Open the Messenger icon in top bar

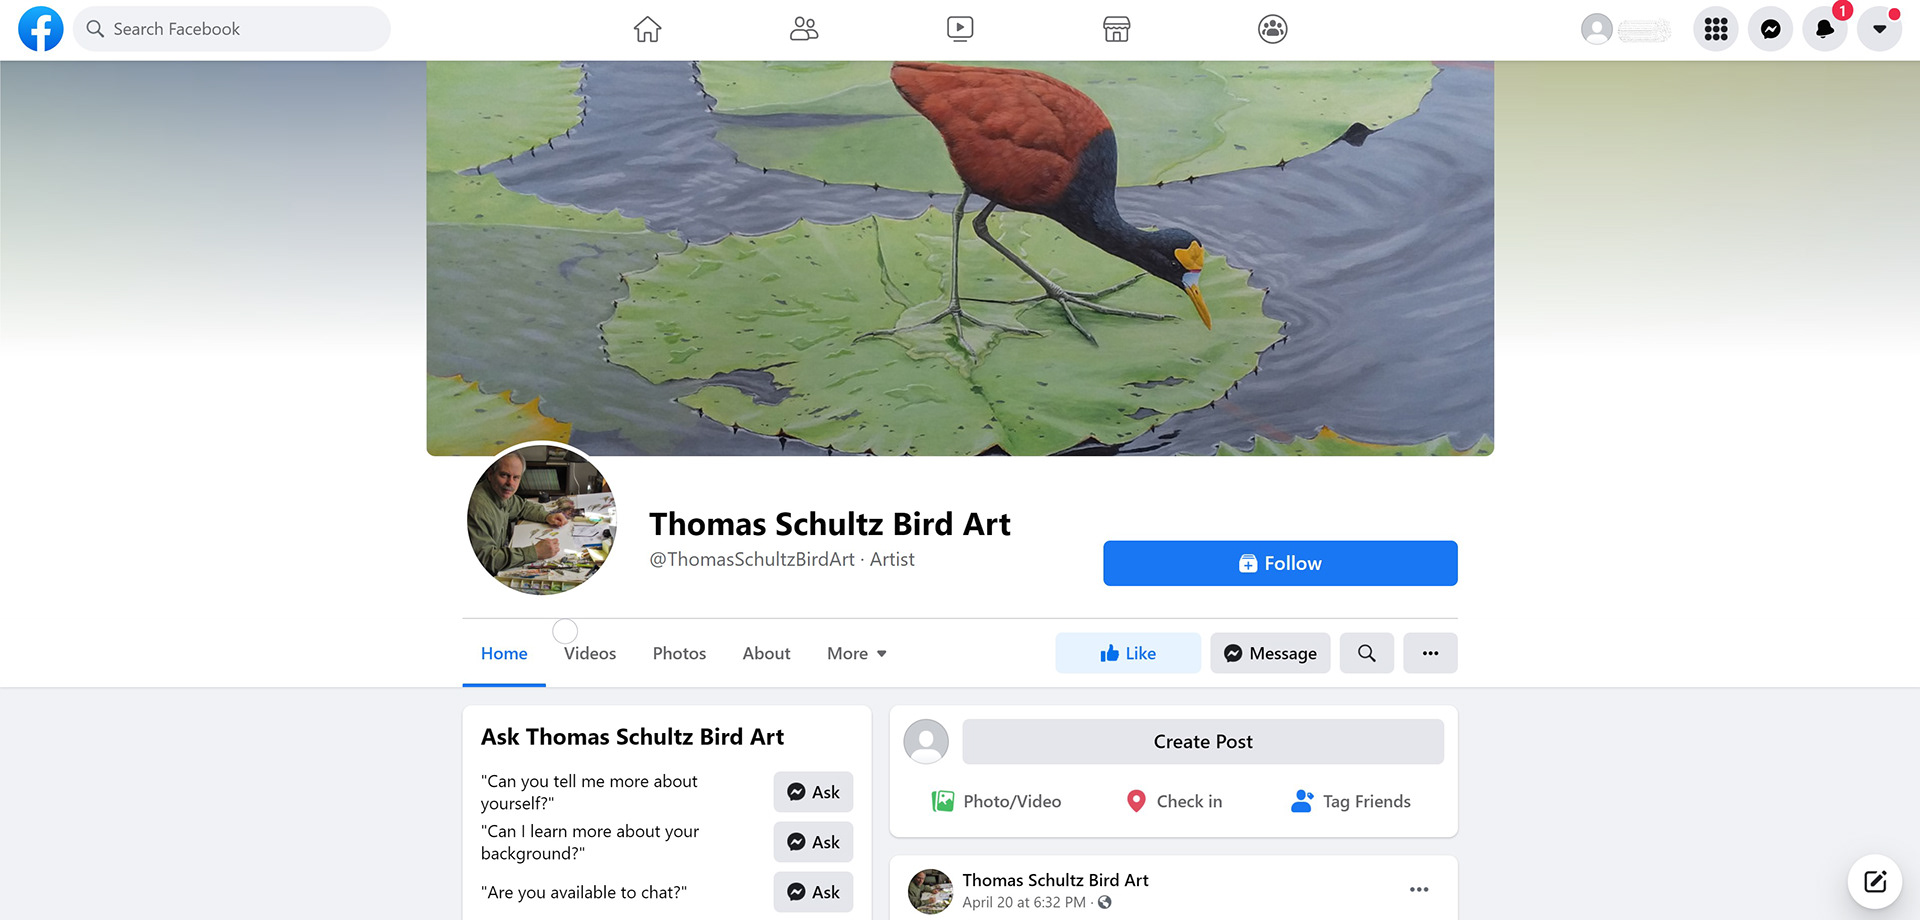point(1770,29)
